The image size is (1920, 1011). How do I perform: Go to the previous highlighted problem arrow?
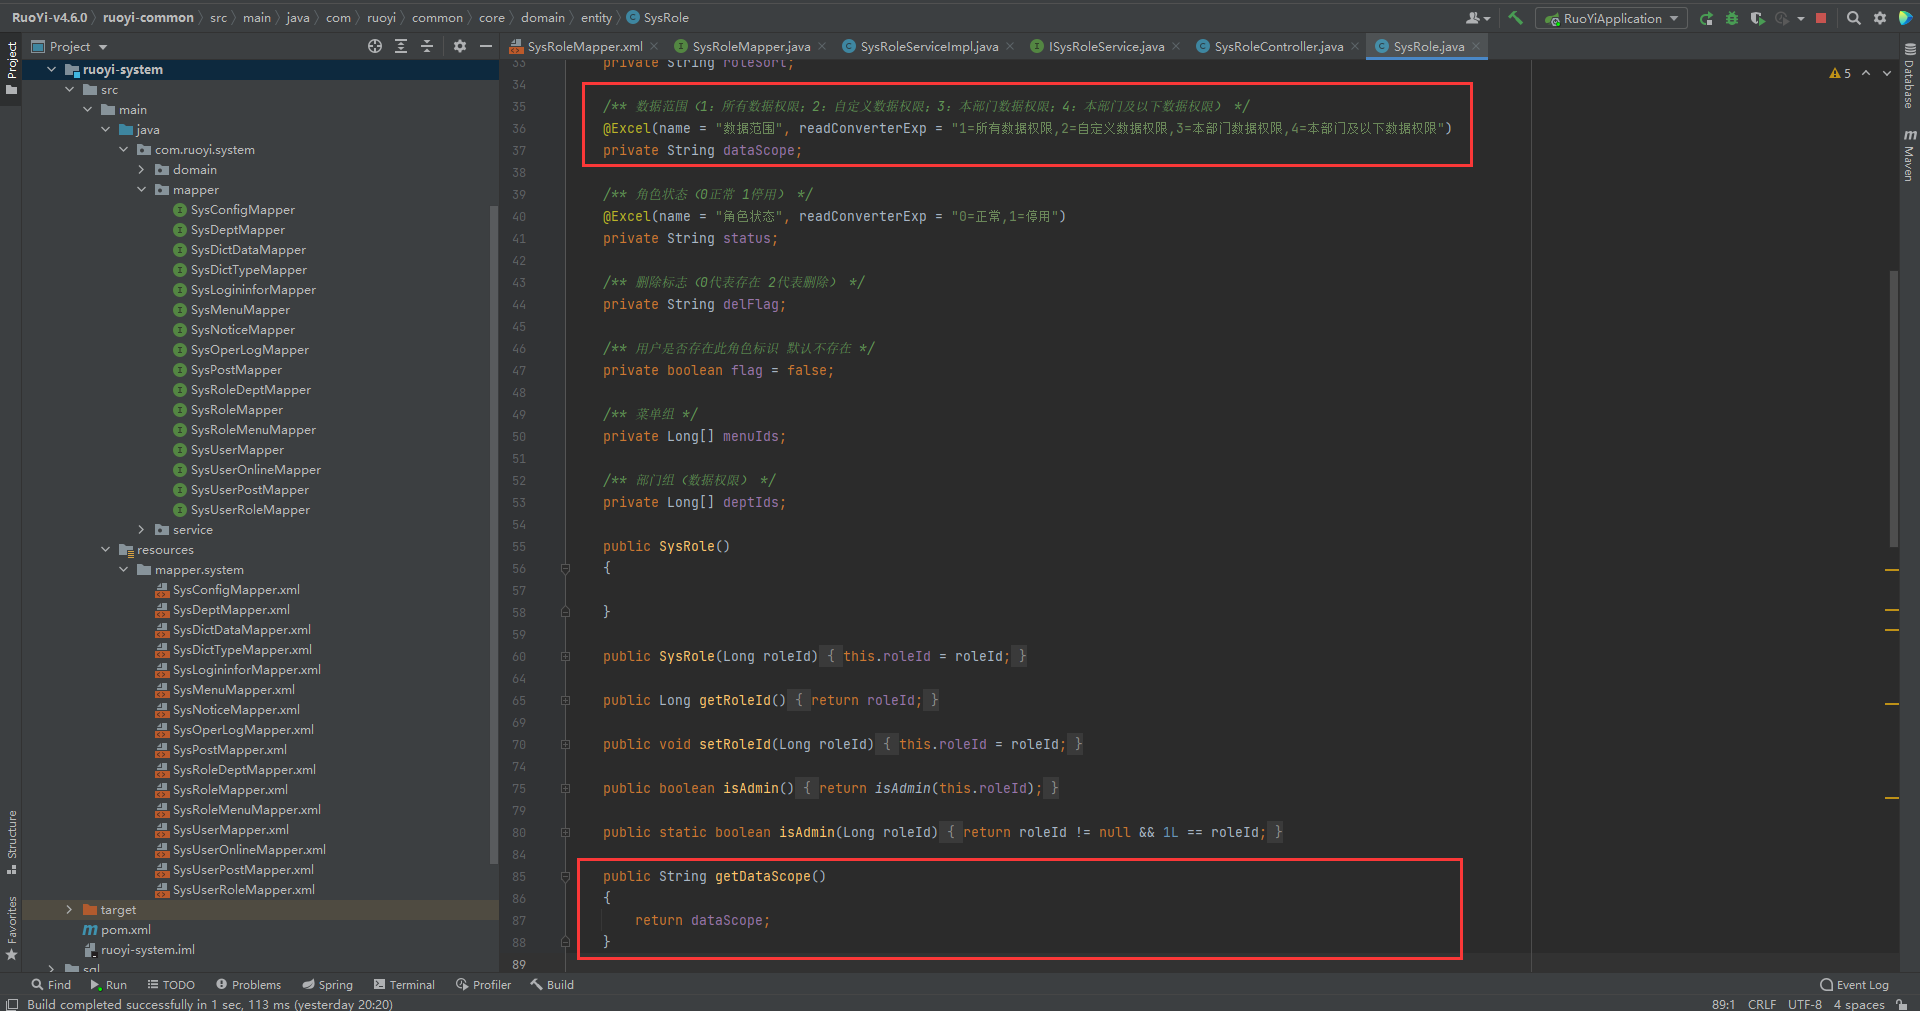(x=1866, y=73)
